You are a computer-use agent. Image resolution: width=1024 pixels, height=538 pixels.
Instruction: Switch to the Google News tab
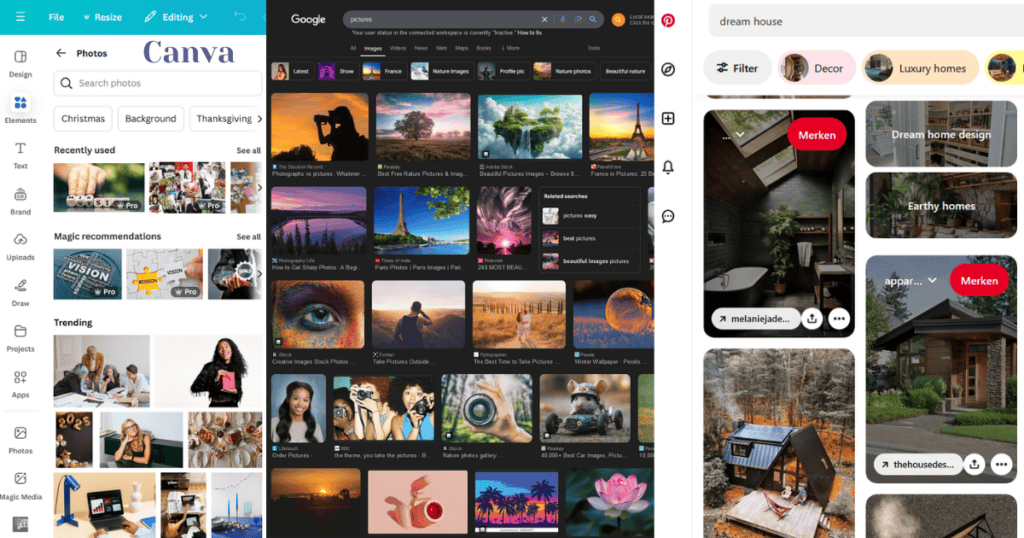coord(421,48)
